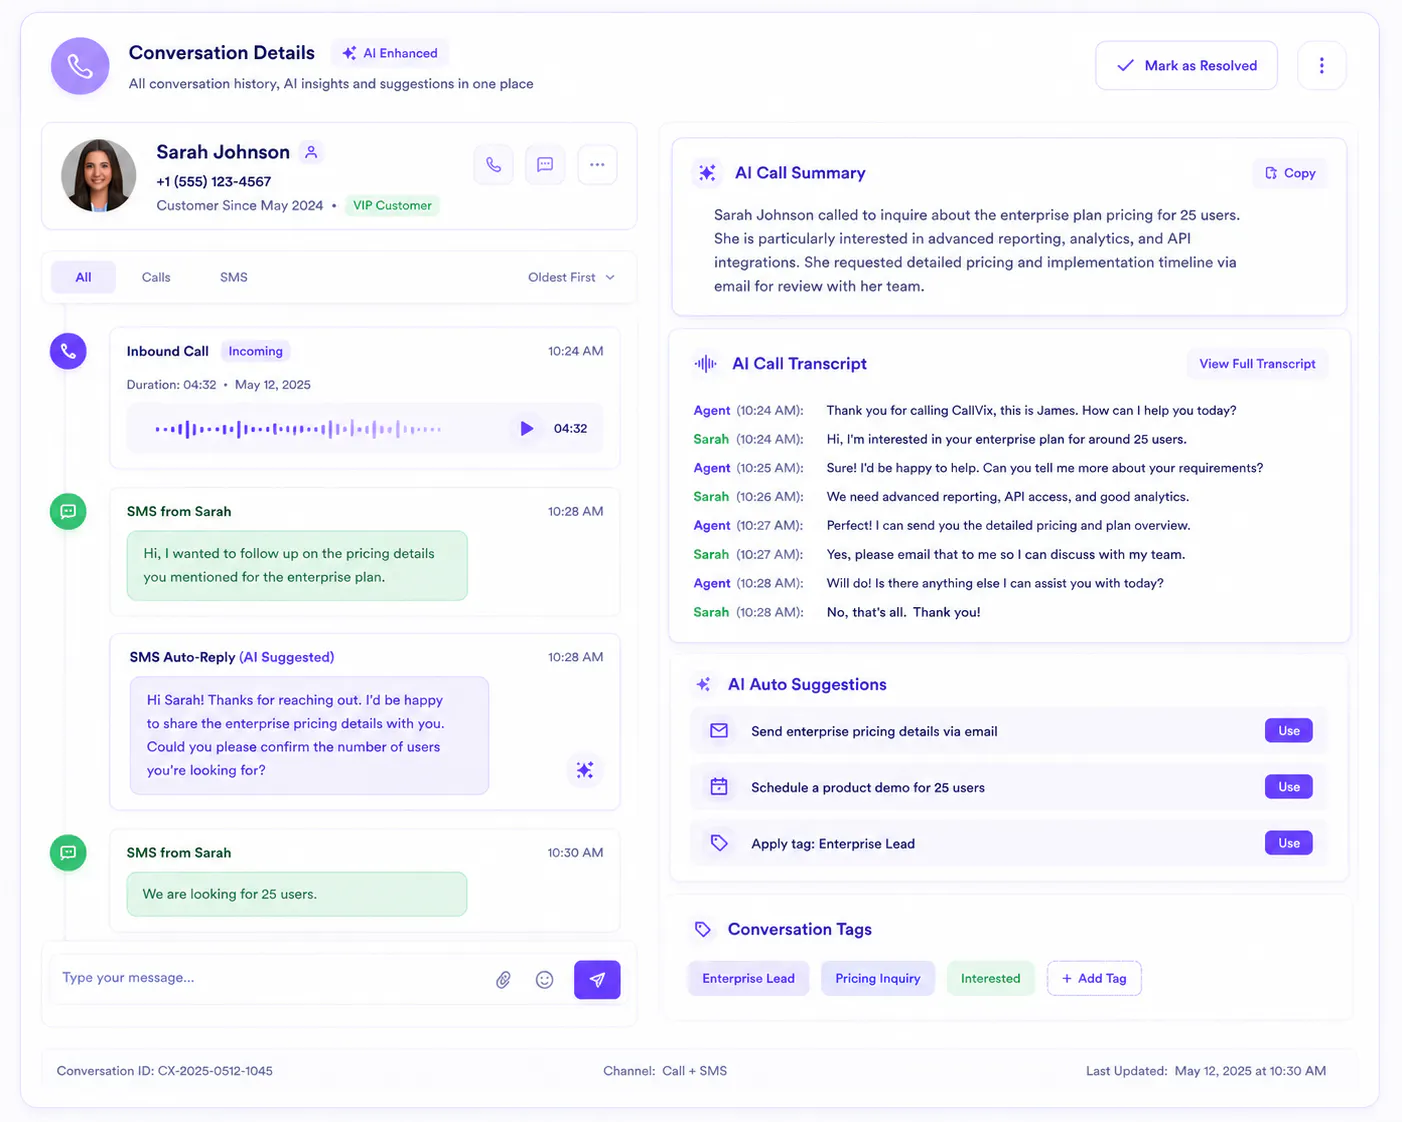Click the Enterprise Lead tag chip
Screen dimensions: 1402x1122
[x=748, y=978]
